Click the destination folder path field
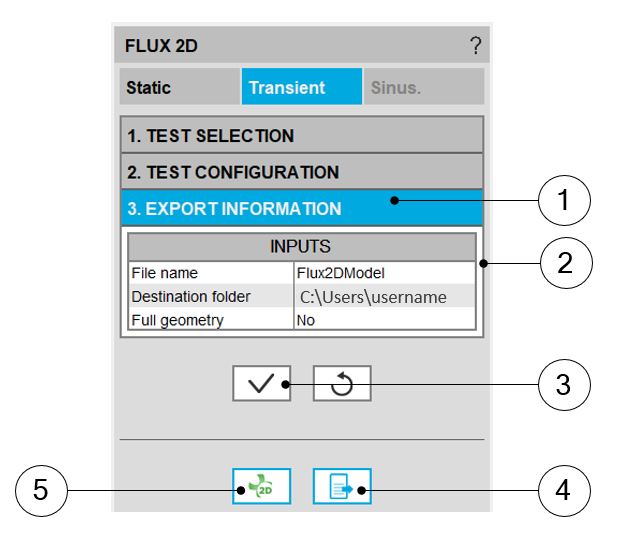The width and height of the screenshot is (626, 544). tap(384, 297)
